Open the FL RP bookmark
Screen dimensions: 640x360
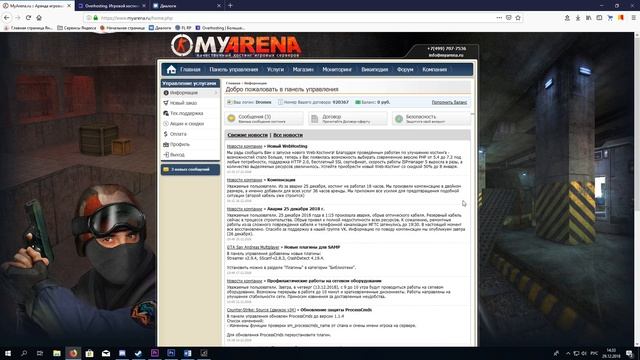183,28
